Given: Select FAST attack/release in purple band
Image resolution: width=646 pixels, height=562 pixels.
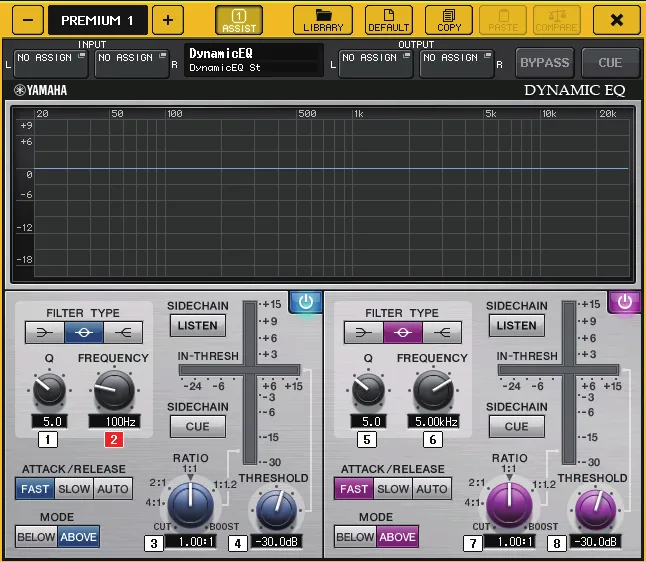Looking at the screenshot, I should pos(353,489).
